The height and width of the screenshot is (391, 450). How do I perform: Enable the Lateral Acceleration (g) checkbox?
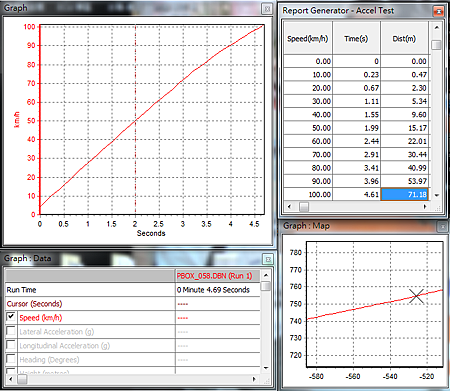click(x=11, y=331)
